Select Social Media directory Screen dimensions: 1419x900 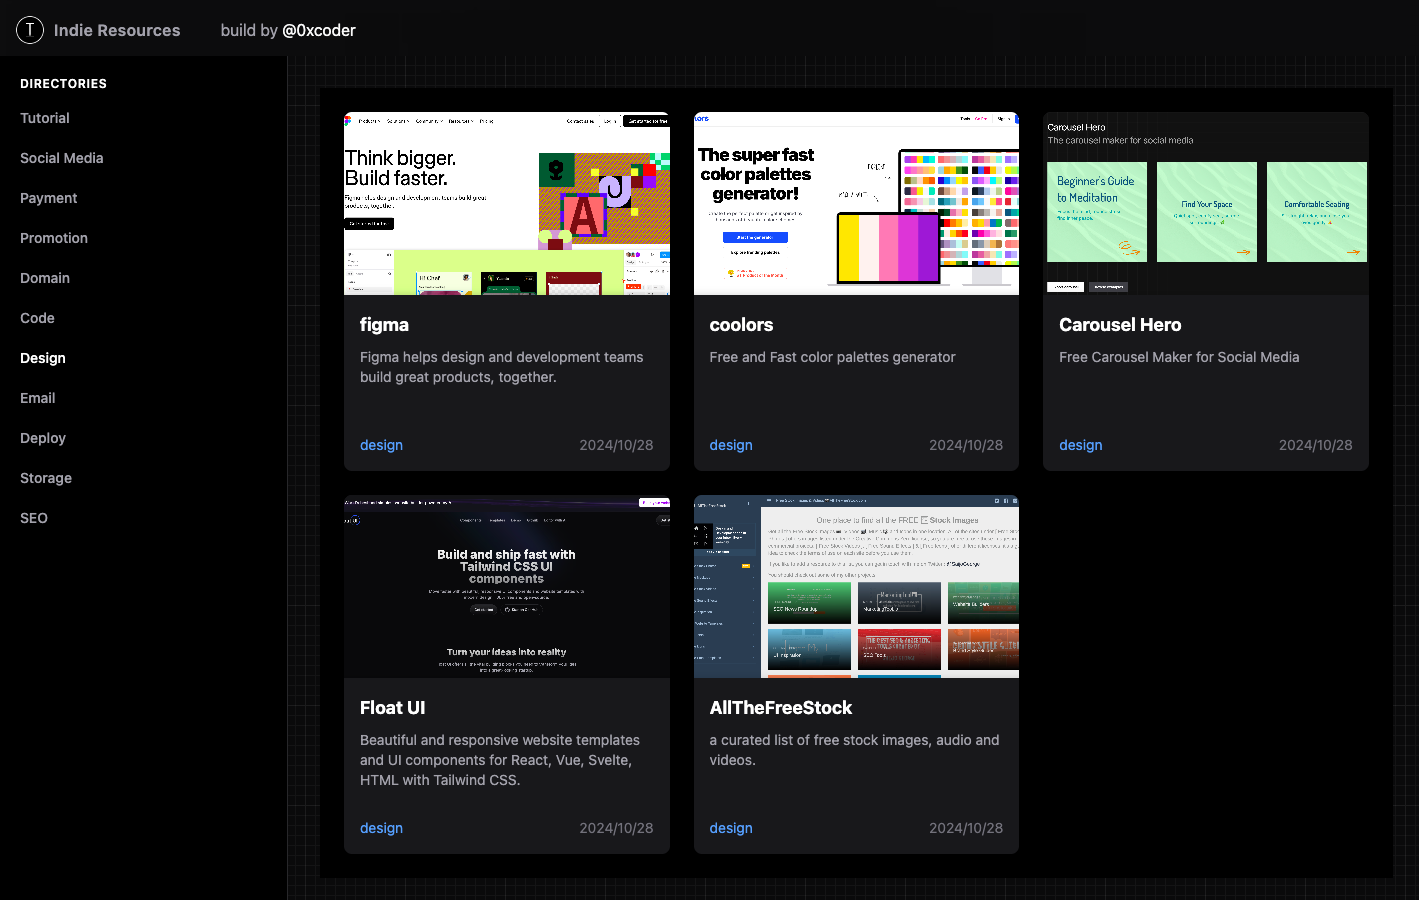pos(62,158)
